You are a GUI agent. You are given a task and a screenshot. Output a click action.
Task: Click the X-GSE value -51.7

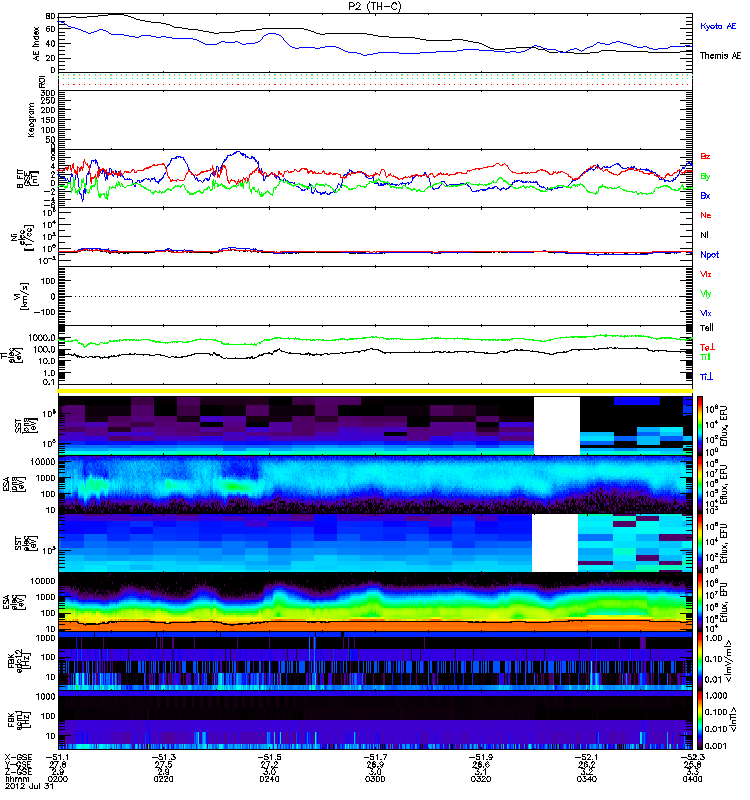(x=375, y=757)
